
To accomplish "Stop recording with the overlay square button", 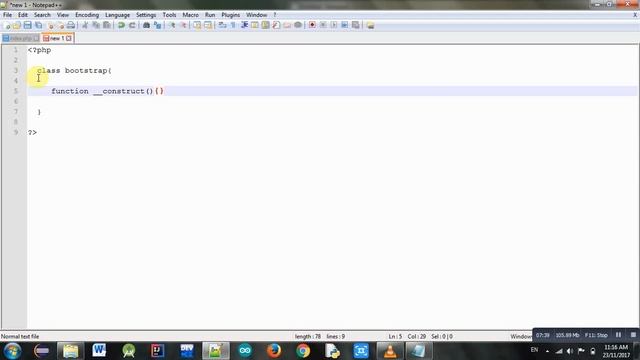I will (633, 335).
